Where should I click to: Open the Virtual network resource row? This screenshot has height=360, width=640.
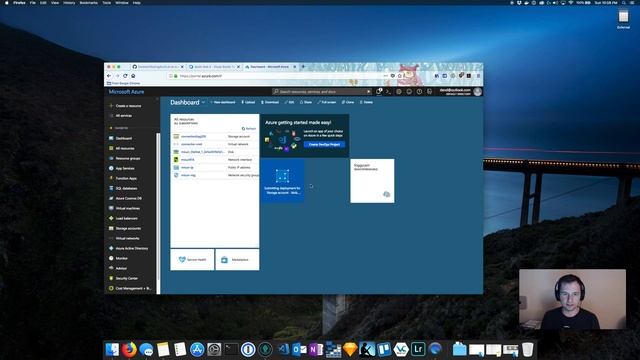[x=215, y=144]
